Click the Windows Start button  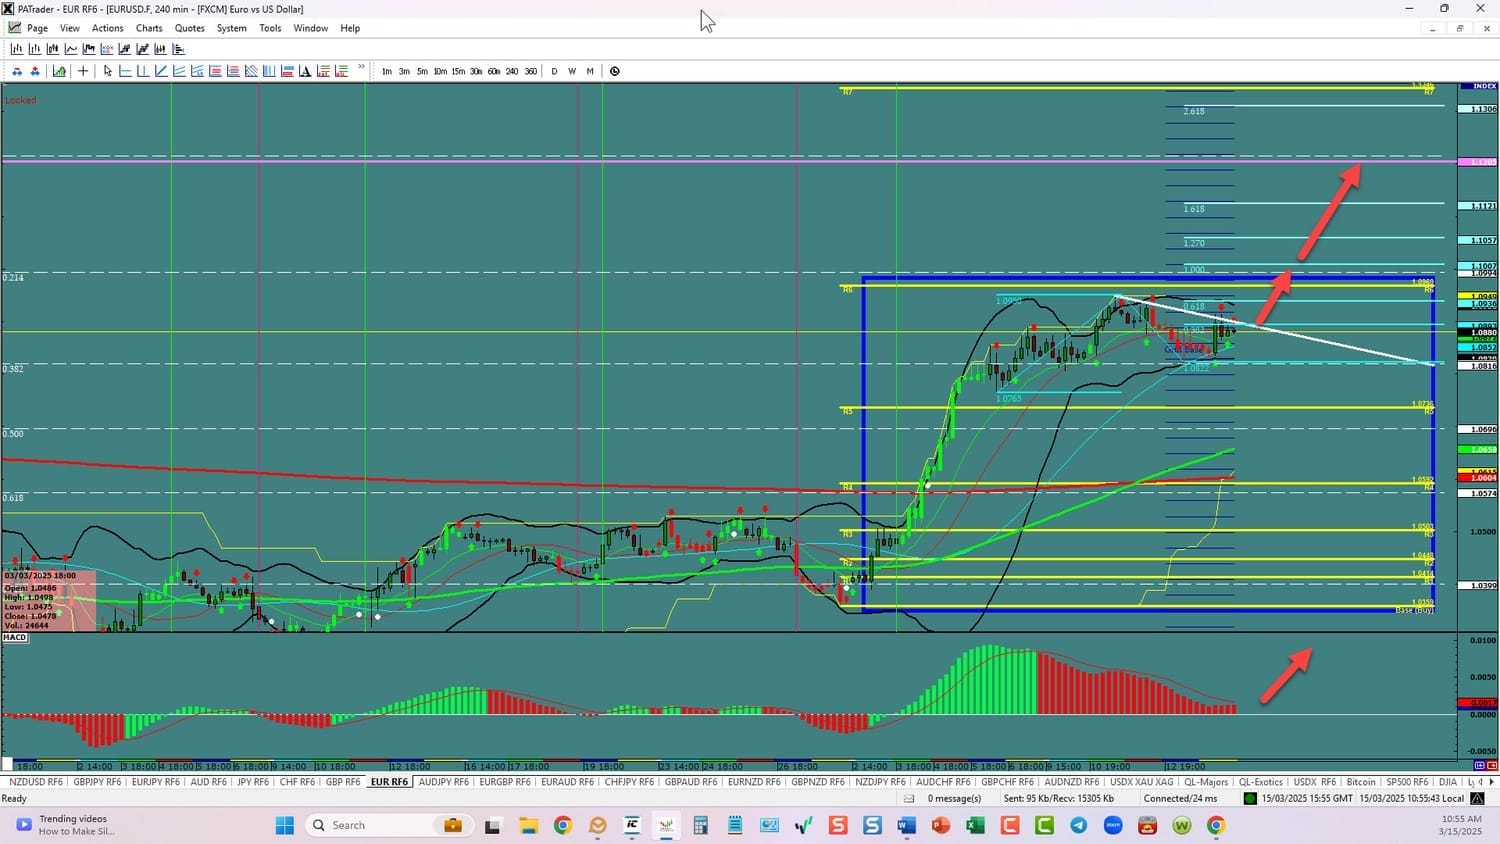(285, 825)
